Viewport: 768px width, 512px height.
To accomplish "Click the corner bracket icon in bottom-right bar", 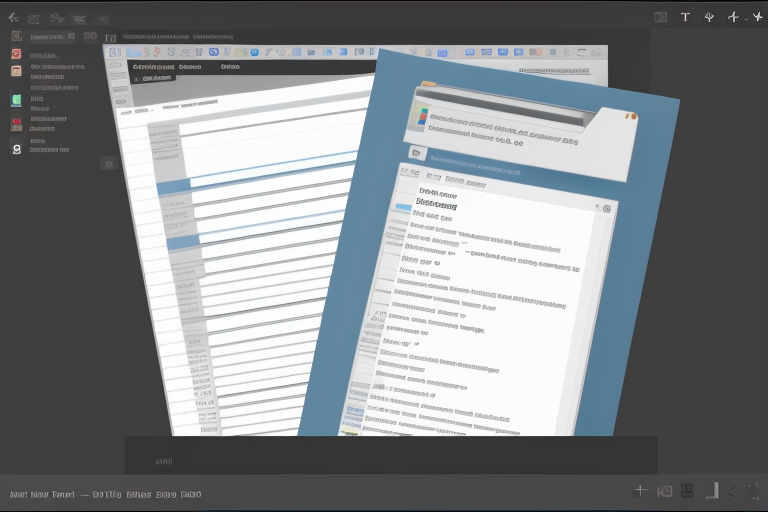I will [x=712, y=490].
